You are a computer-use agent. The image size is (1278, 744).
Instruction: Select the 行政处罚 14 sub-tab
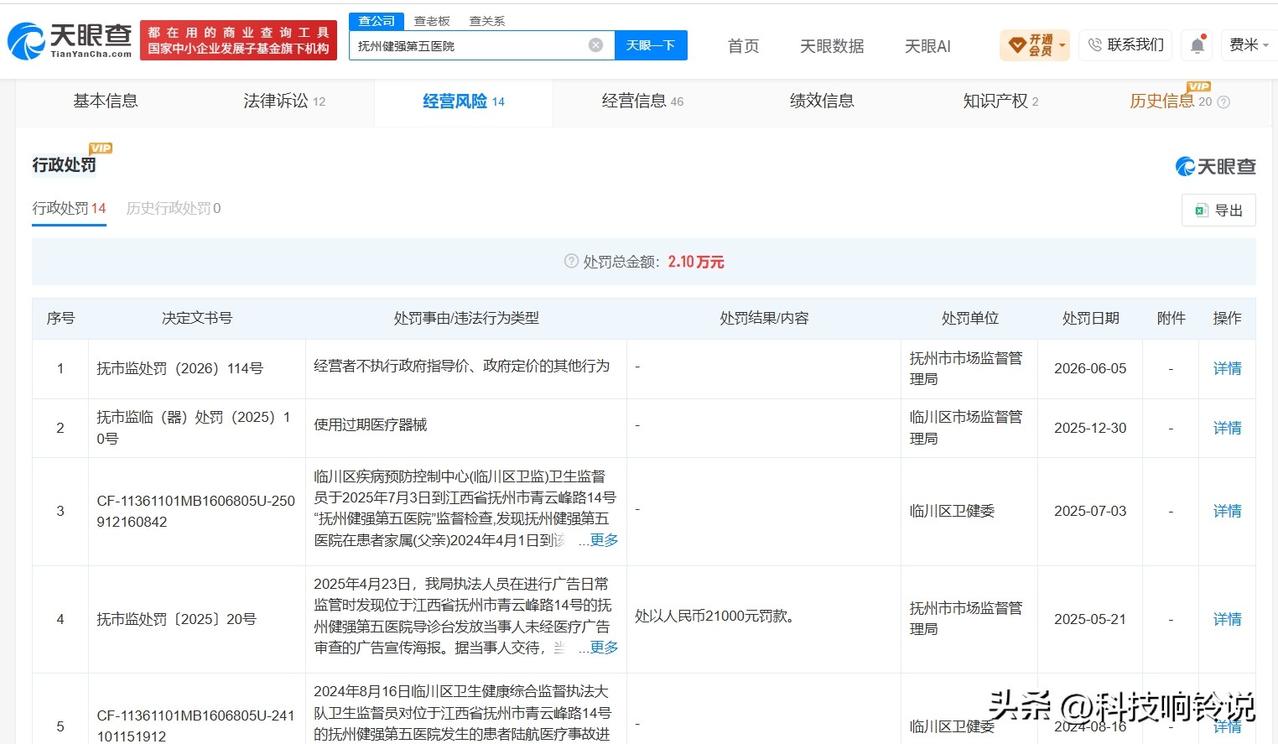click(x=69, y=208)
